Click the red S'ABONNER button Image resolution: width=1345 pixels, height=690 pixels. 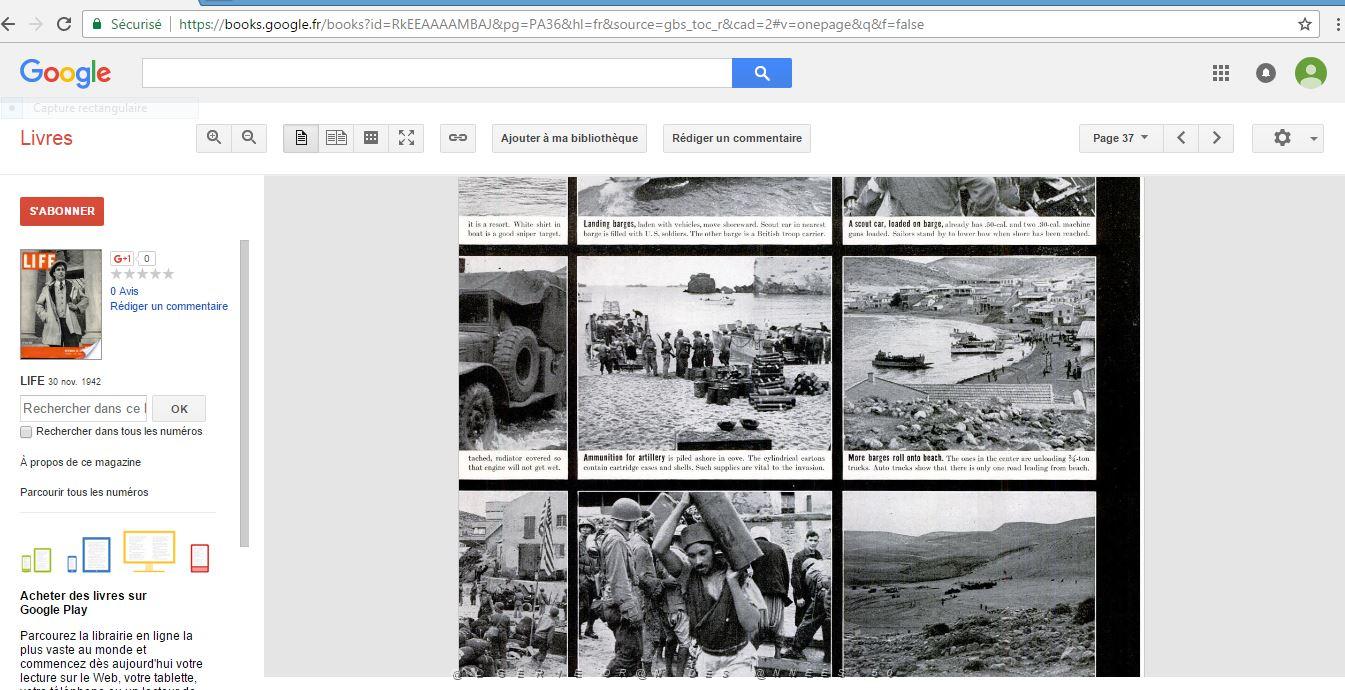point(62,211)
